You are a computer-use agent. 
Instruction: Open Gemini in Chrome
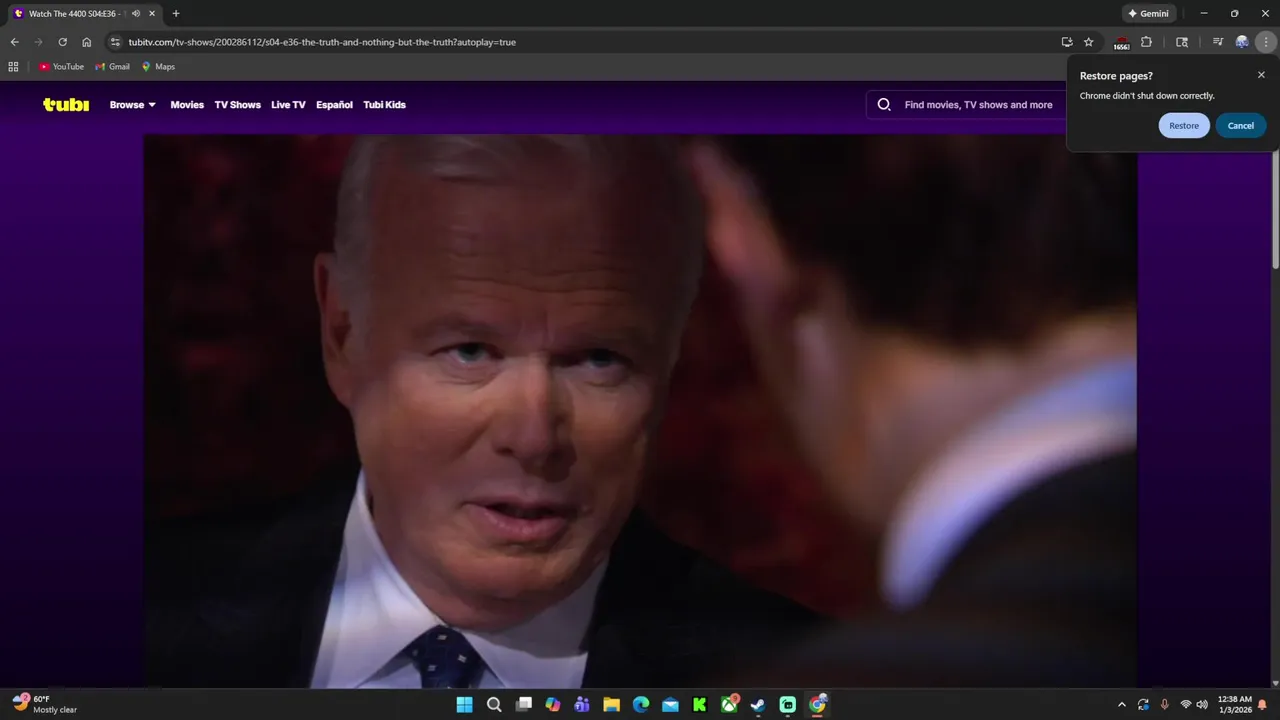(1148, 14)
